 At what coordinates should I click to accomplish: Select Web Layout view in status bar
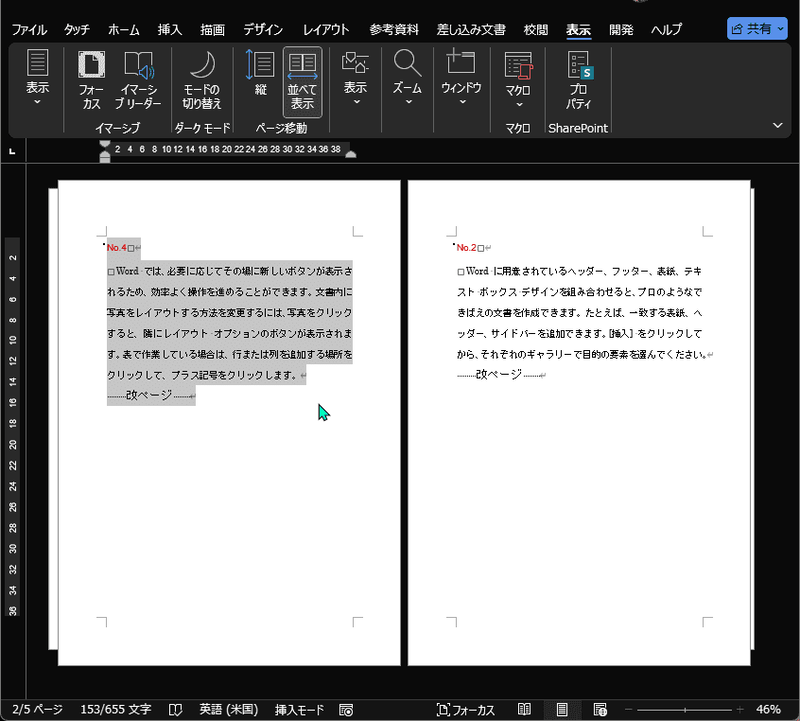[x=600, y=709]
